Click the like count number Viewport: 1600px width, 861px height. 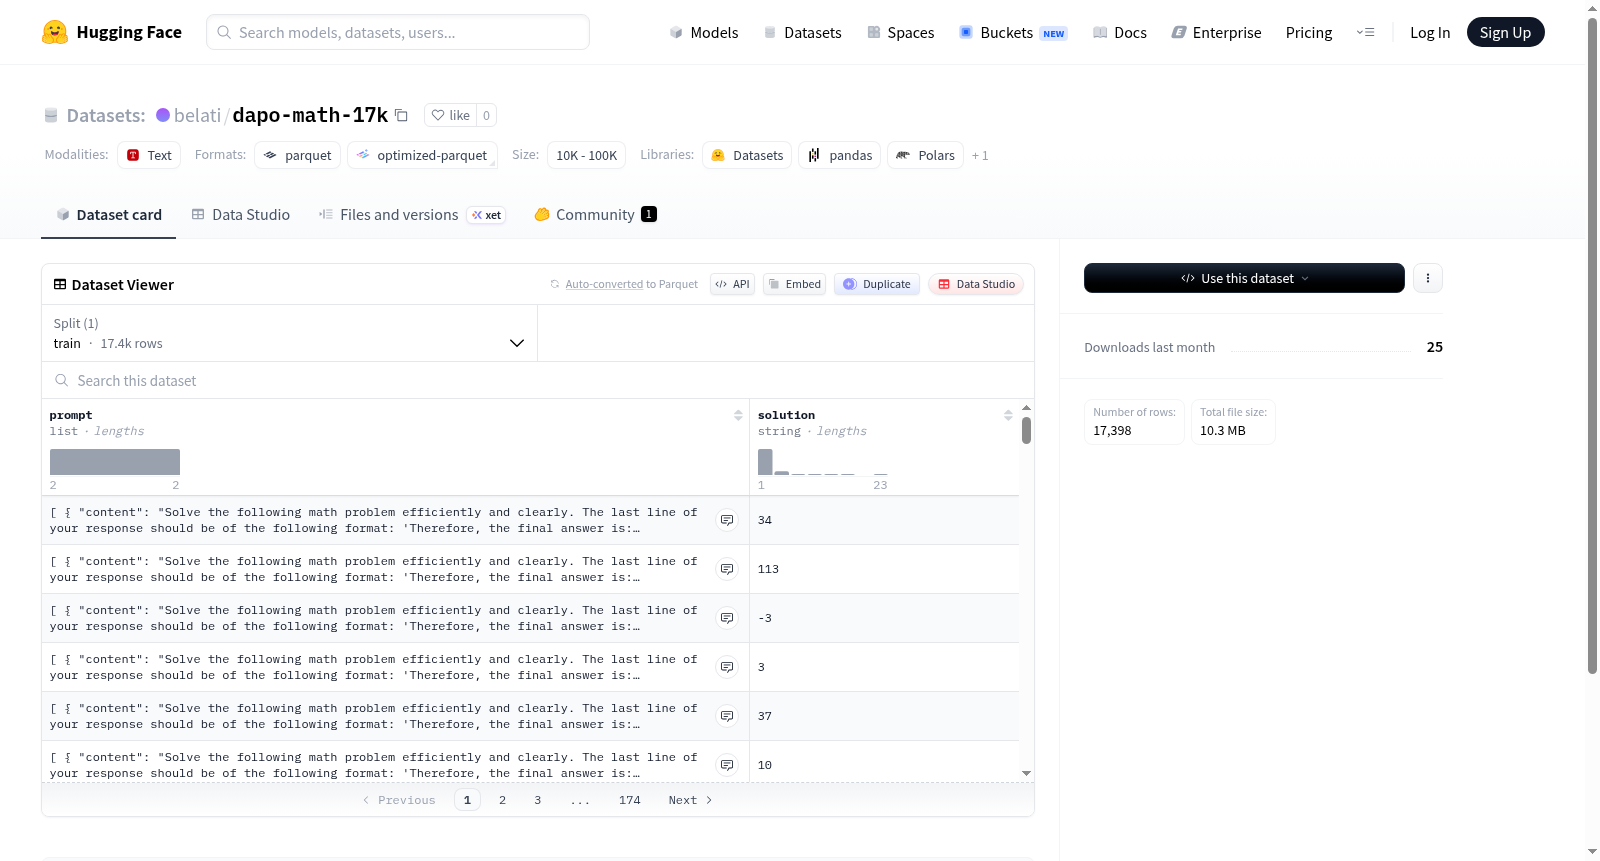(486, 115)
